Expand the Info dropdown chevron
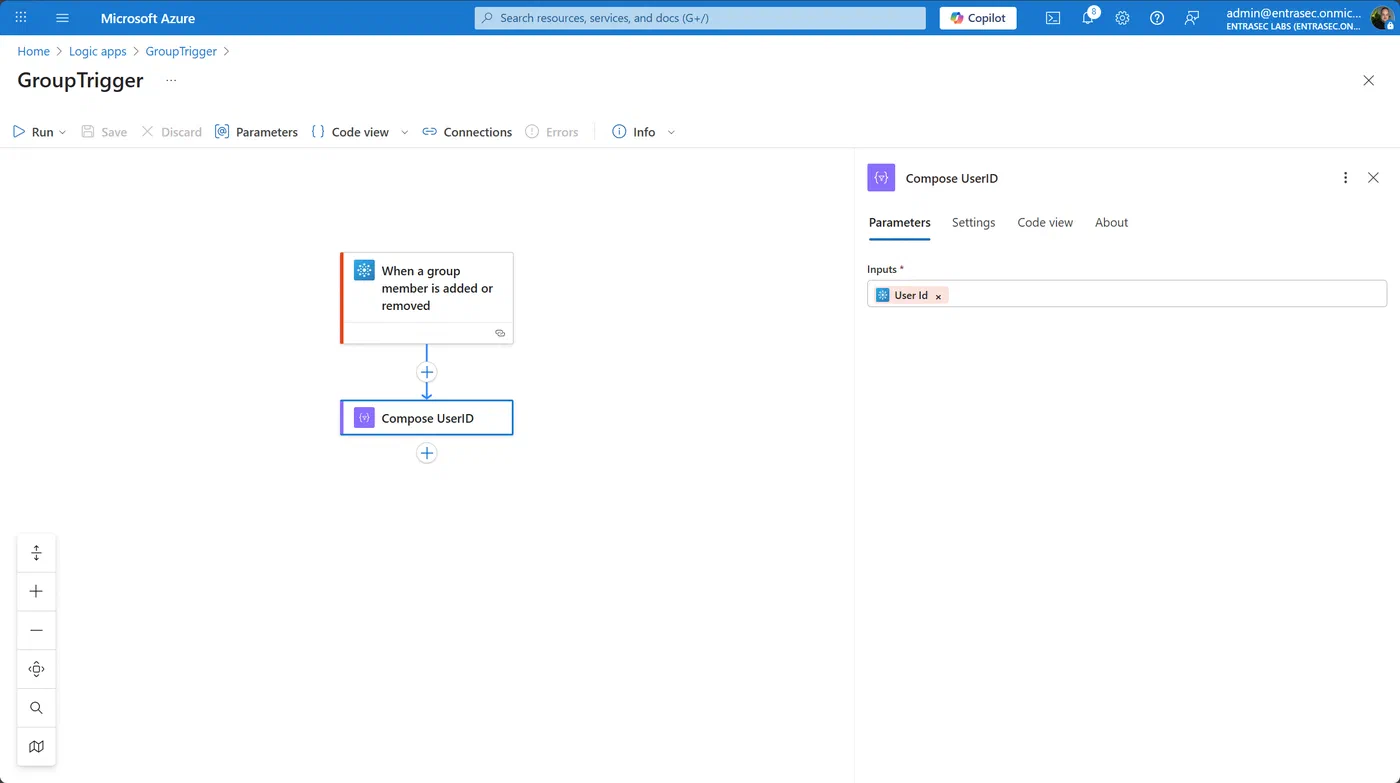This screenshot has height=783, width=1400. coord(671,132)
